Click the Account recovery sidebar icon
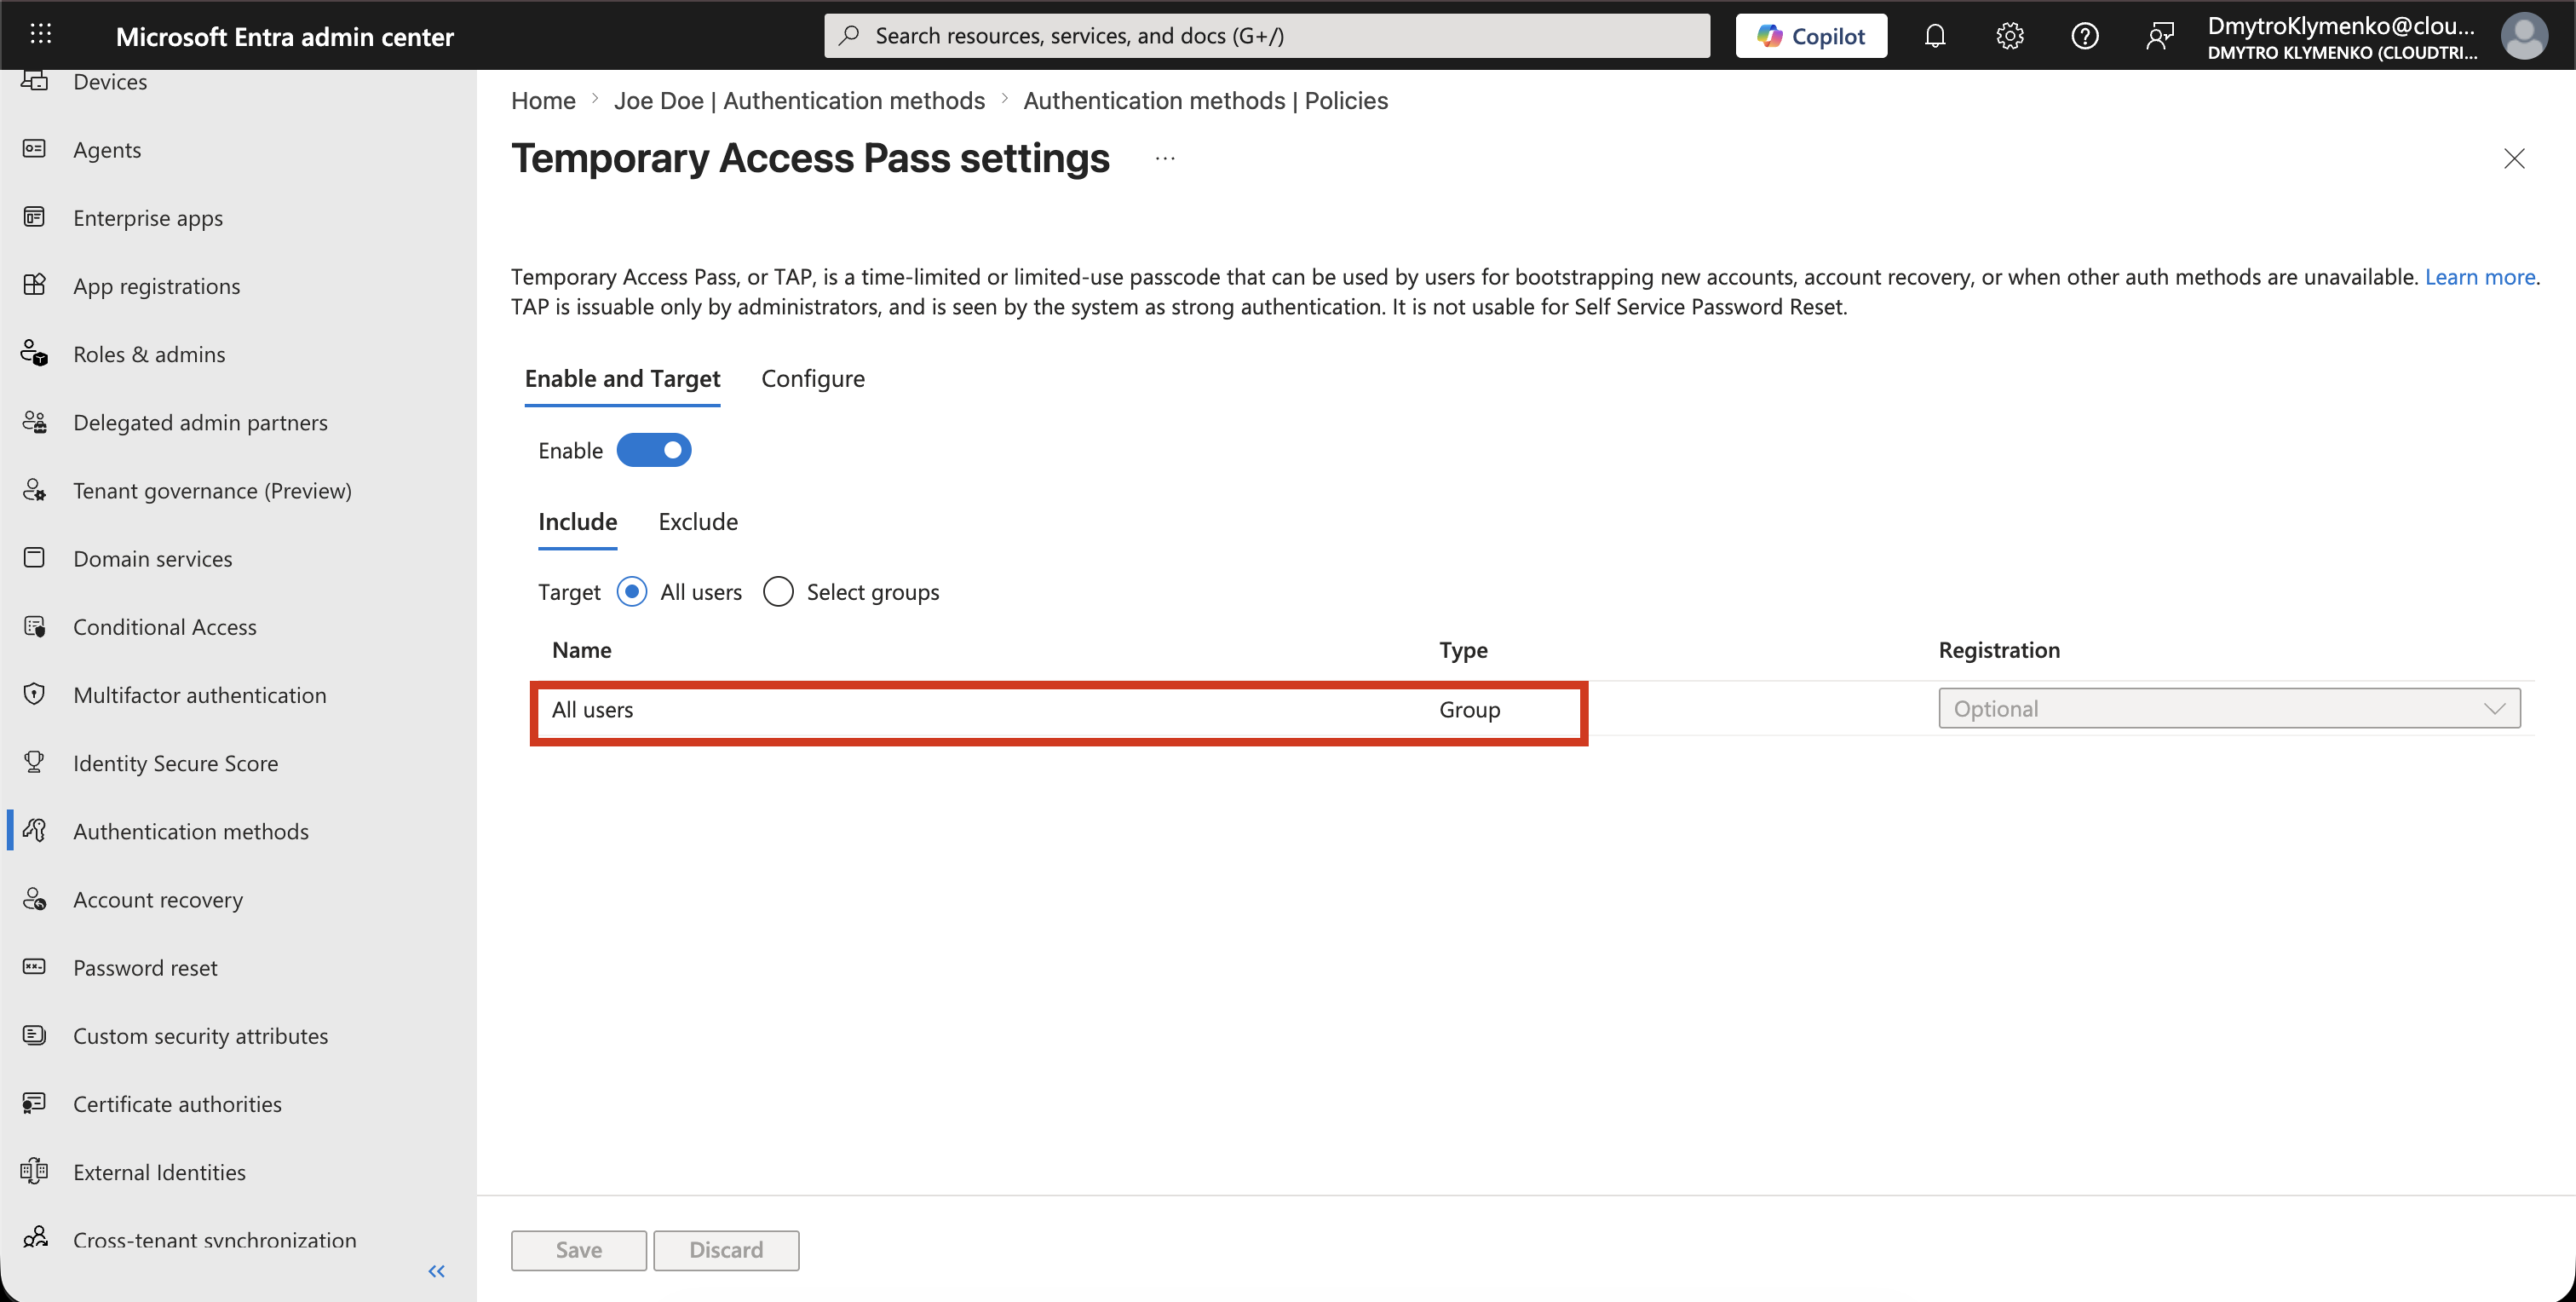Viewport: 2576px width, 1302px height. pyautogui.click(x=34, y=899)
